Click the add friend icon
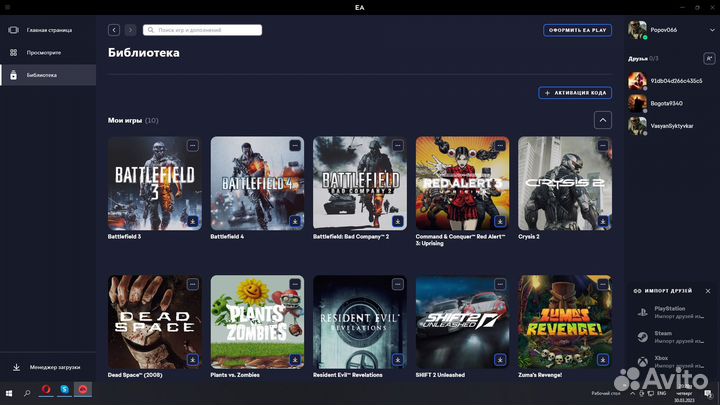The image size is (720, 405). pyautogui.click(x=709, y=58)
